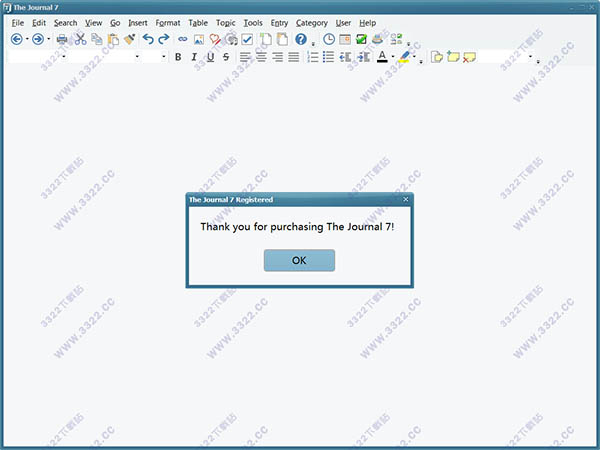Open the combo box right of sticky notes
Screen dimensions: 600x450
coord(530,57)
